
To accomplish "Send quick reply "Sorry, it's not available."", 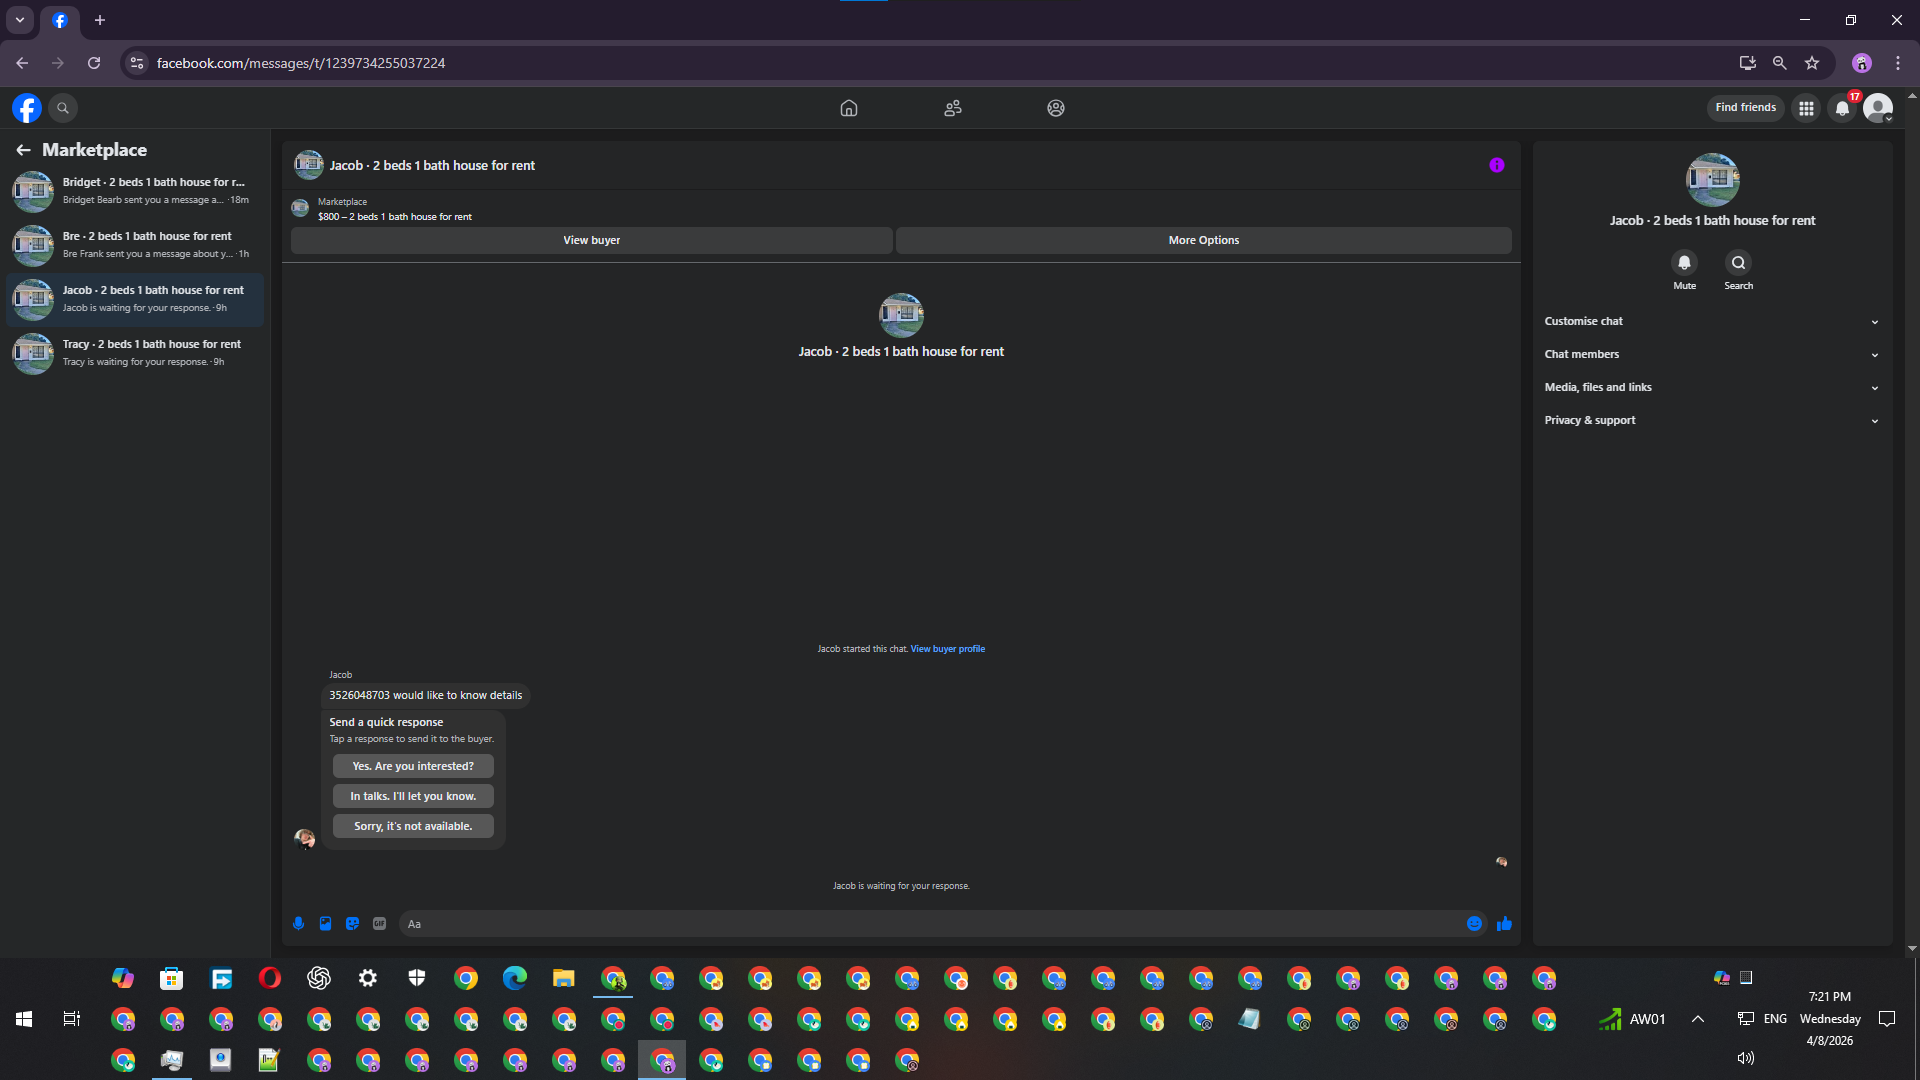I will [413, 826].
